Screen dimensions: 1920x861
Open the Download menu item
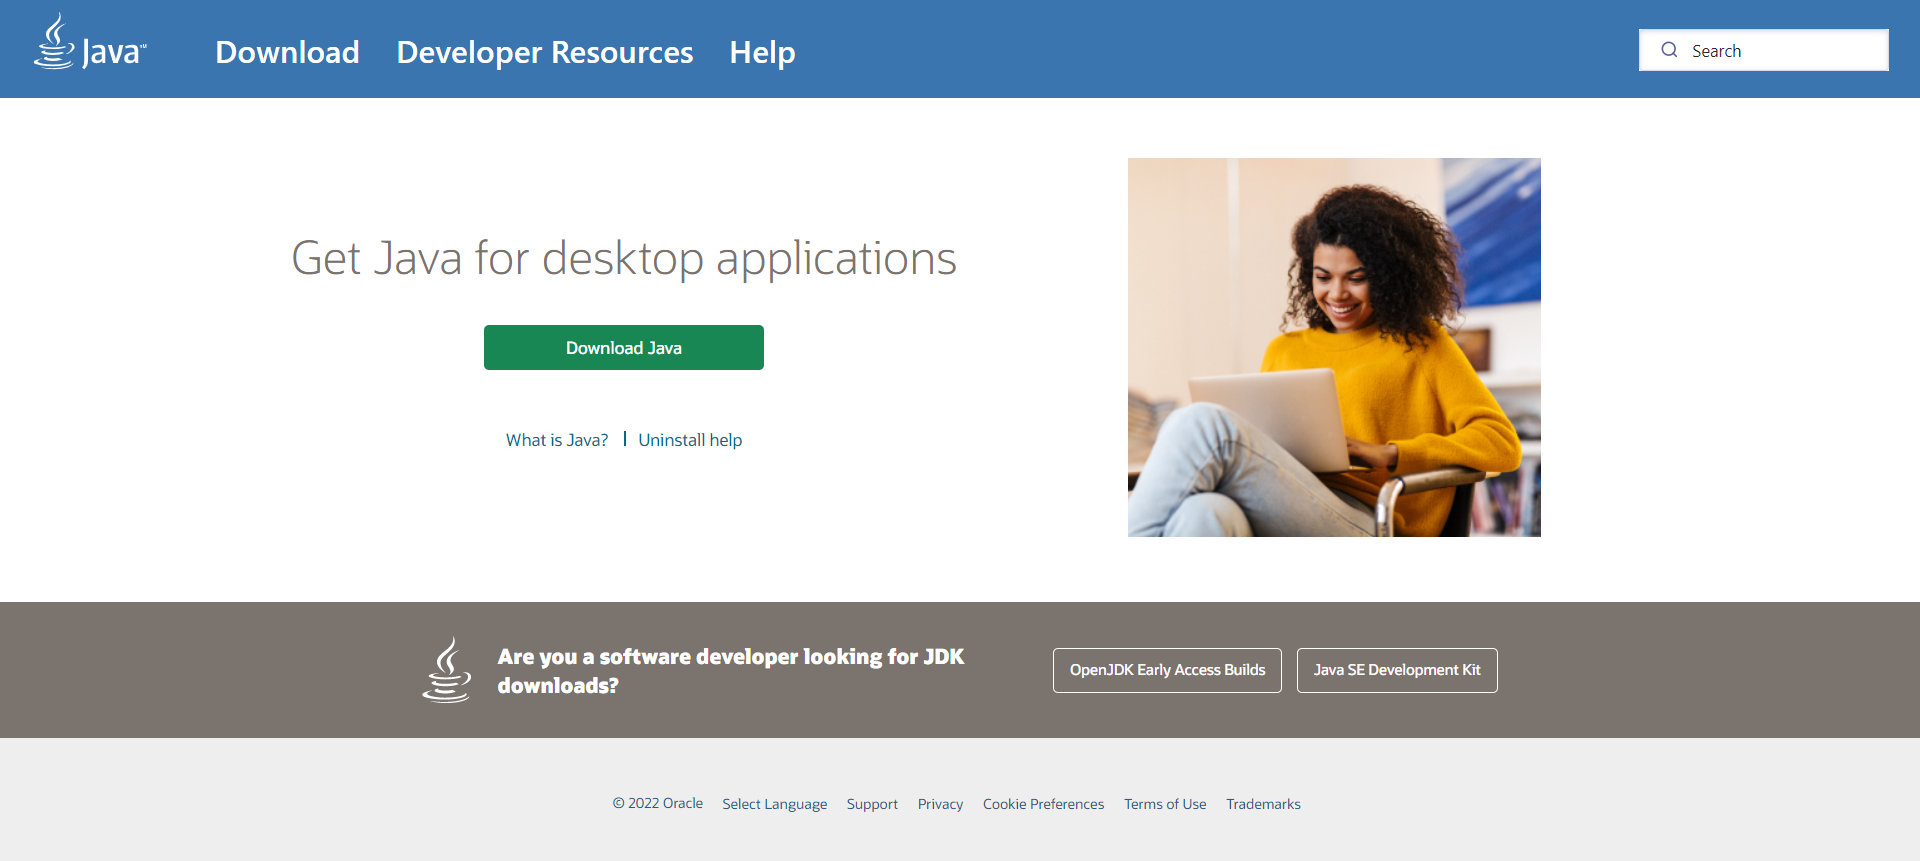(287, 52)
